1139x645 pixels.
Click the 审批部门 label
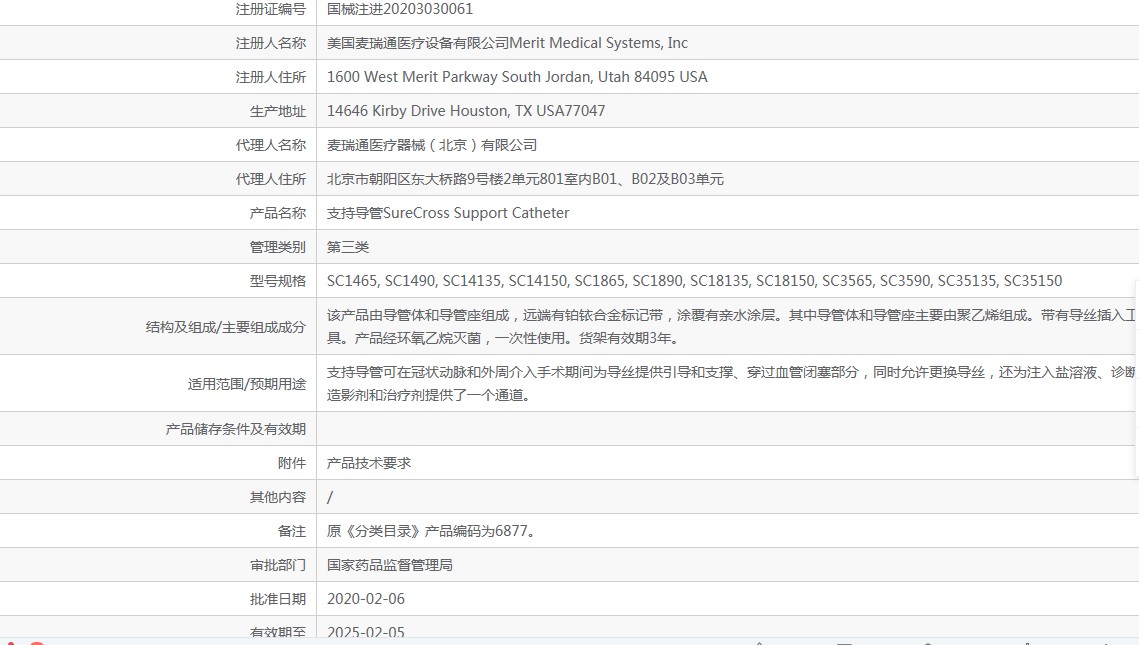click(277, 565)
